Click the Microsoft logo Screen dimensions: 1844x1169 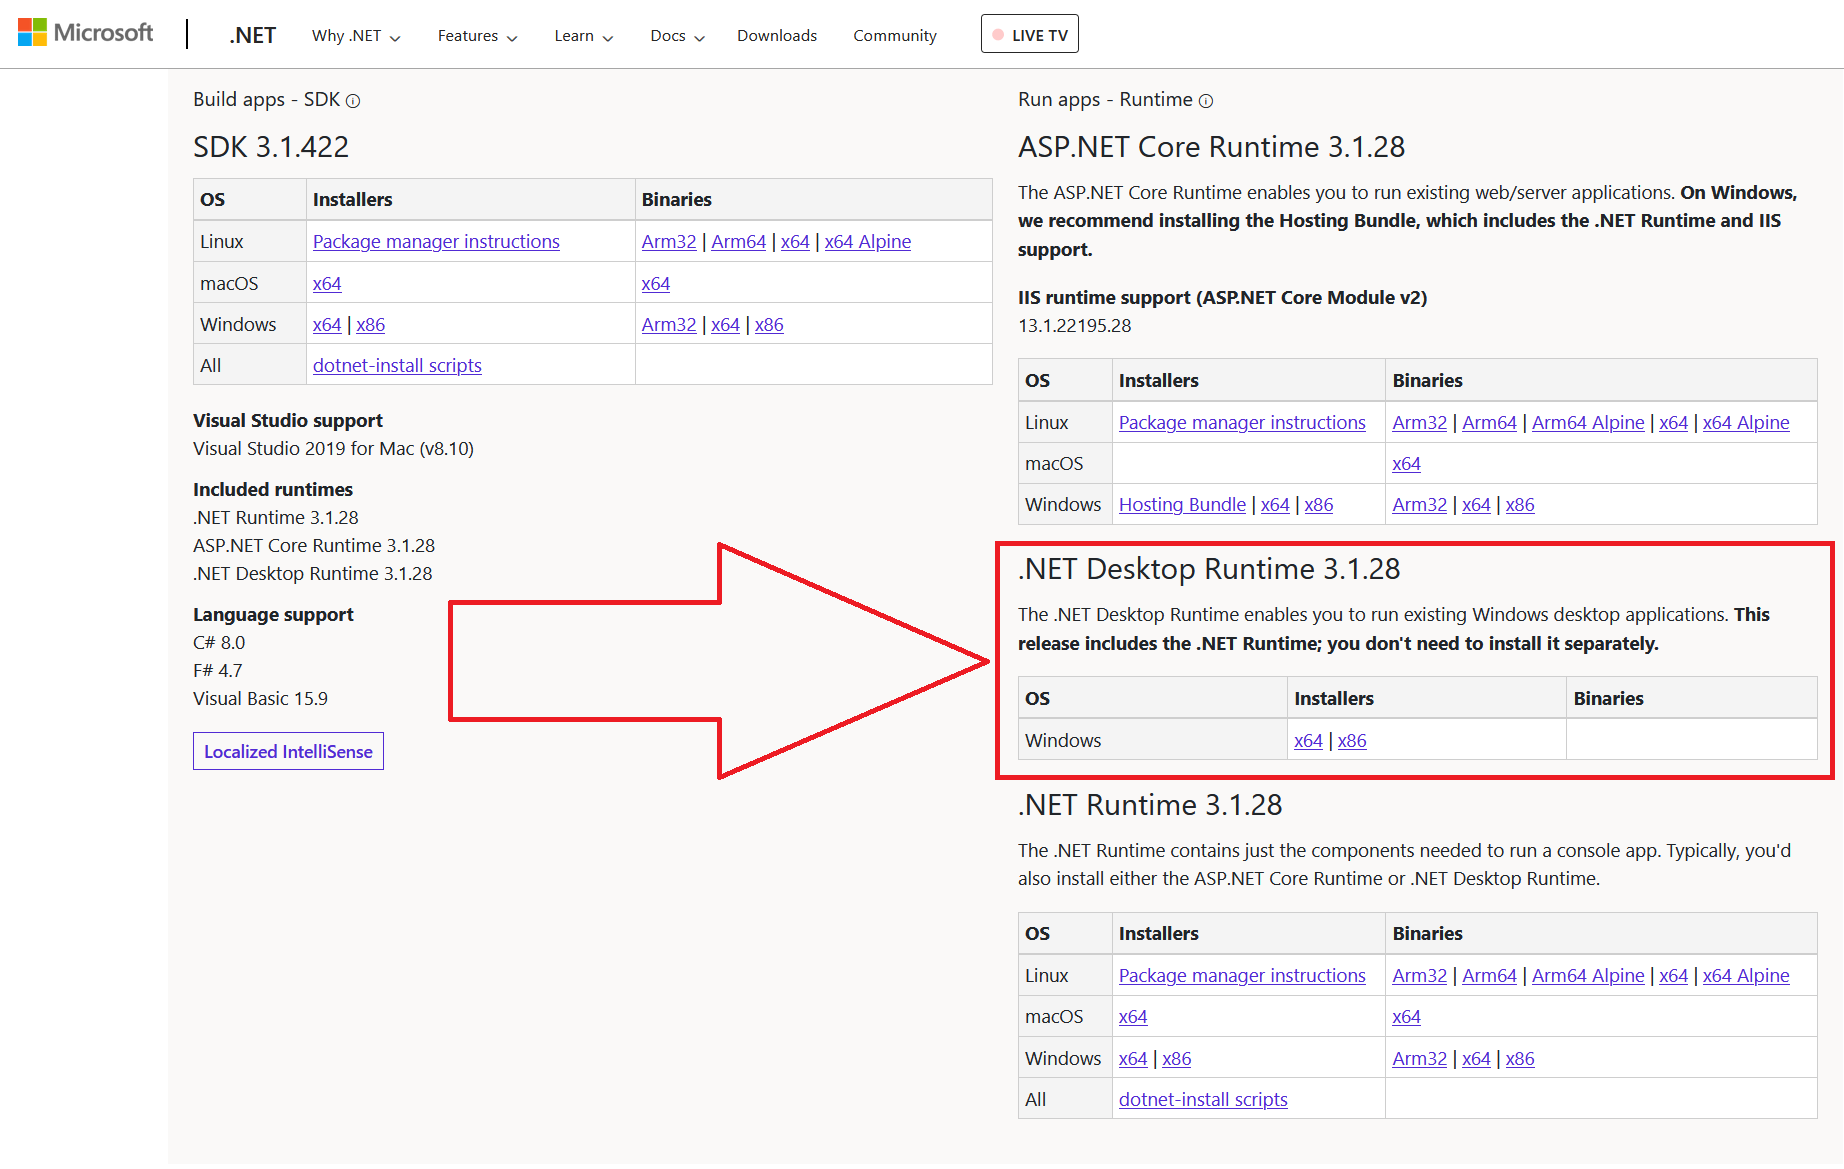point(85,33)
